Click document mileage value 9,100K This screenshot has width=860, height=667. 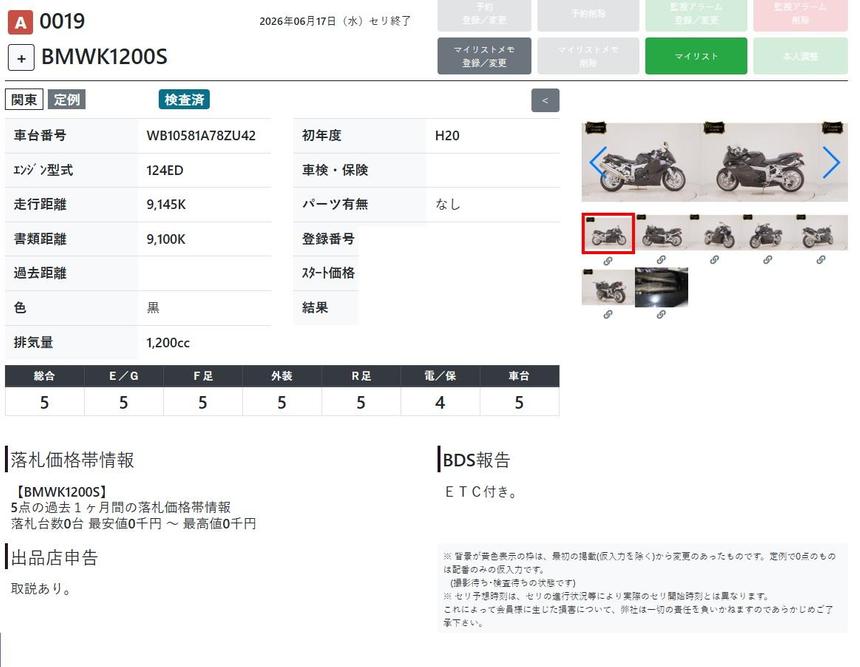coord(166,239)
